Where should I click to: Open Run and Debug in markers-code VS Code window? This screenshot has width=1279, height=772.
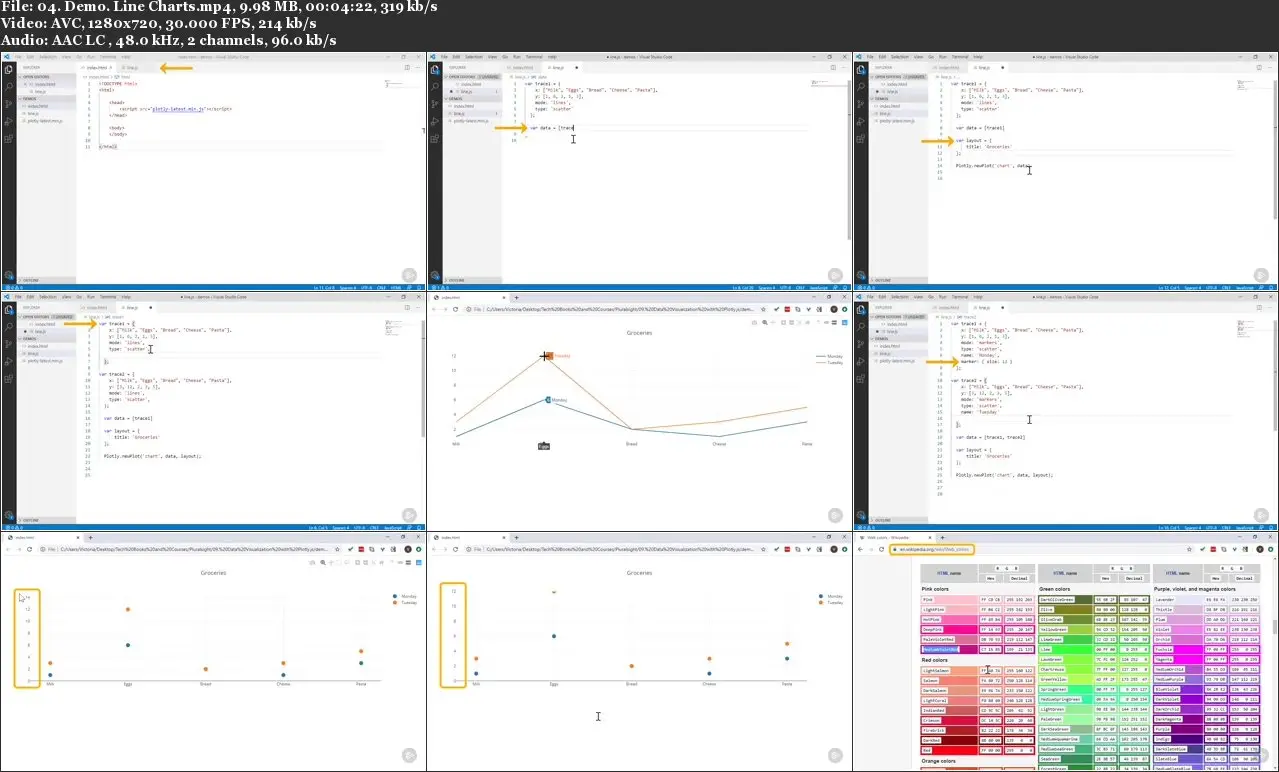click(860, 363)
